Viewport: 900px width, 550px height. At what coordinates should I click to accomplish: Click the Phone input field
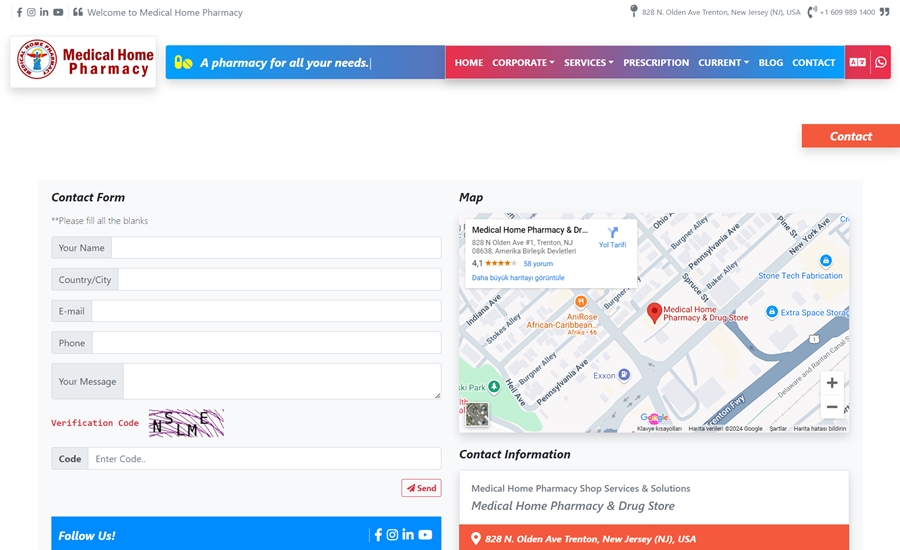[267, 342]
